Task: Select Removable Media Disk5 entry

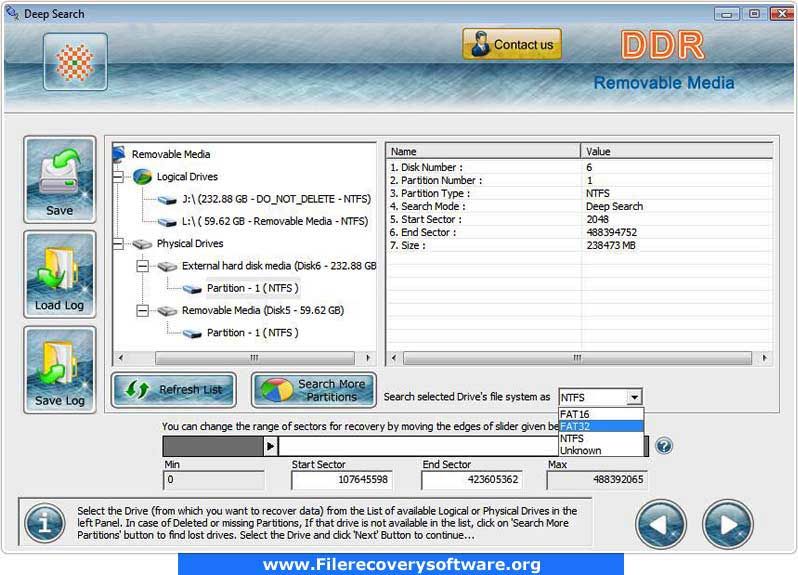Action: pos(263,310)
